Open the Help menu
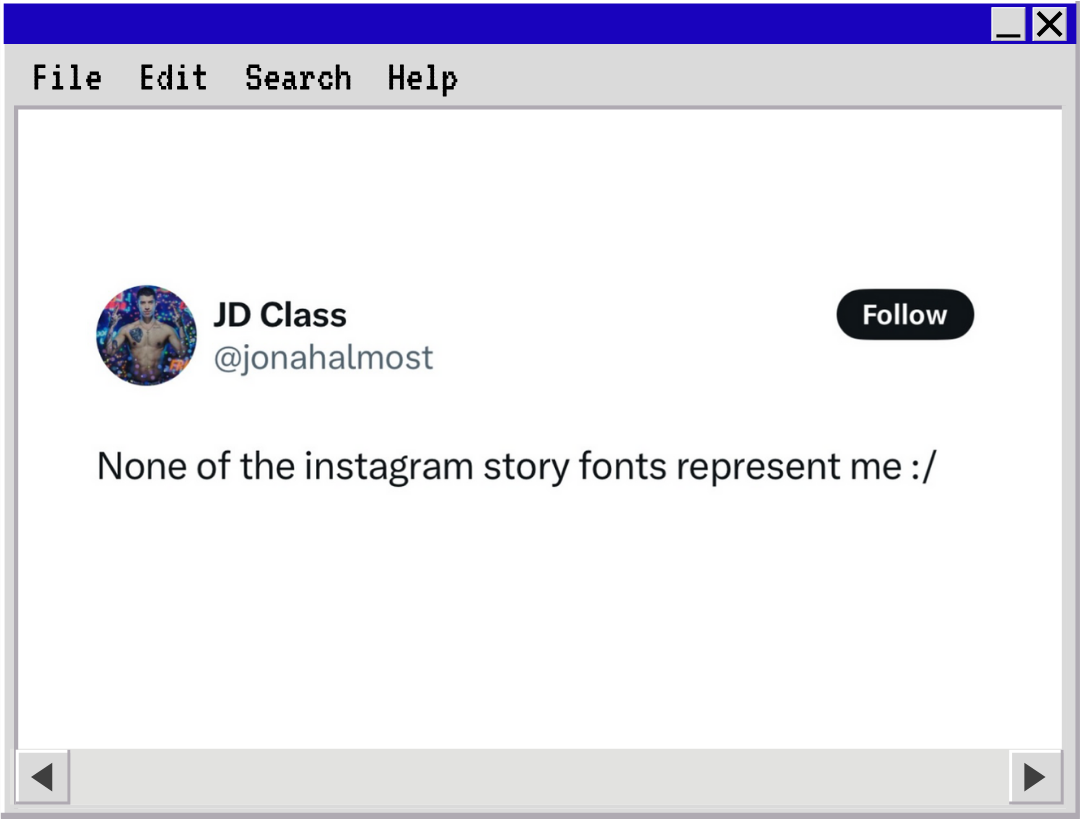Screen dimensions: 1080x819 pos(422,78)
